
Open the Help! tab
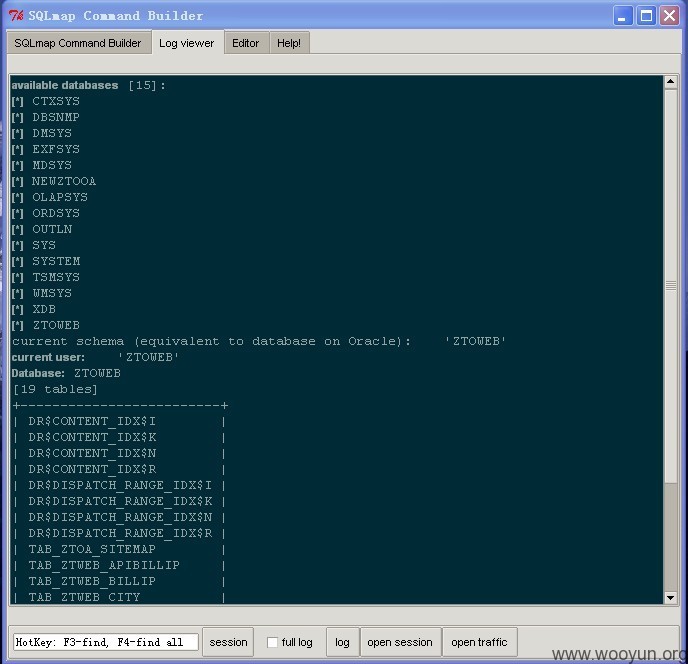pyautogui.click(x=289, y=43)
